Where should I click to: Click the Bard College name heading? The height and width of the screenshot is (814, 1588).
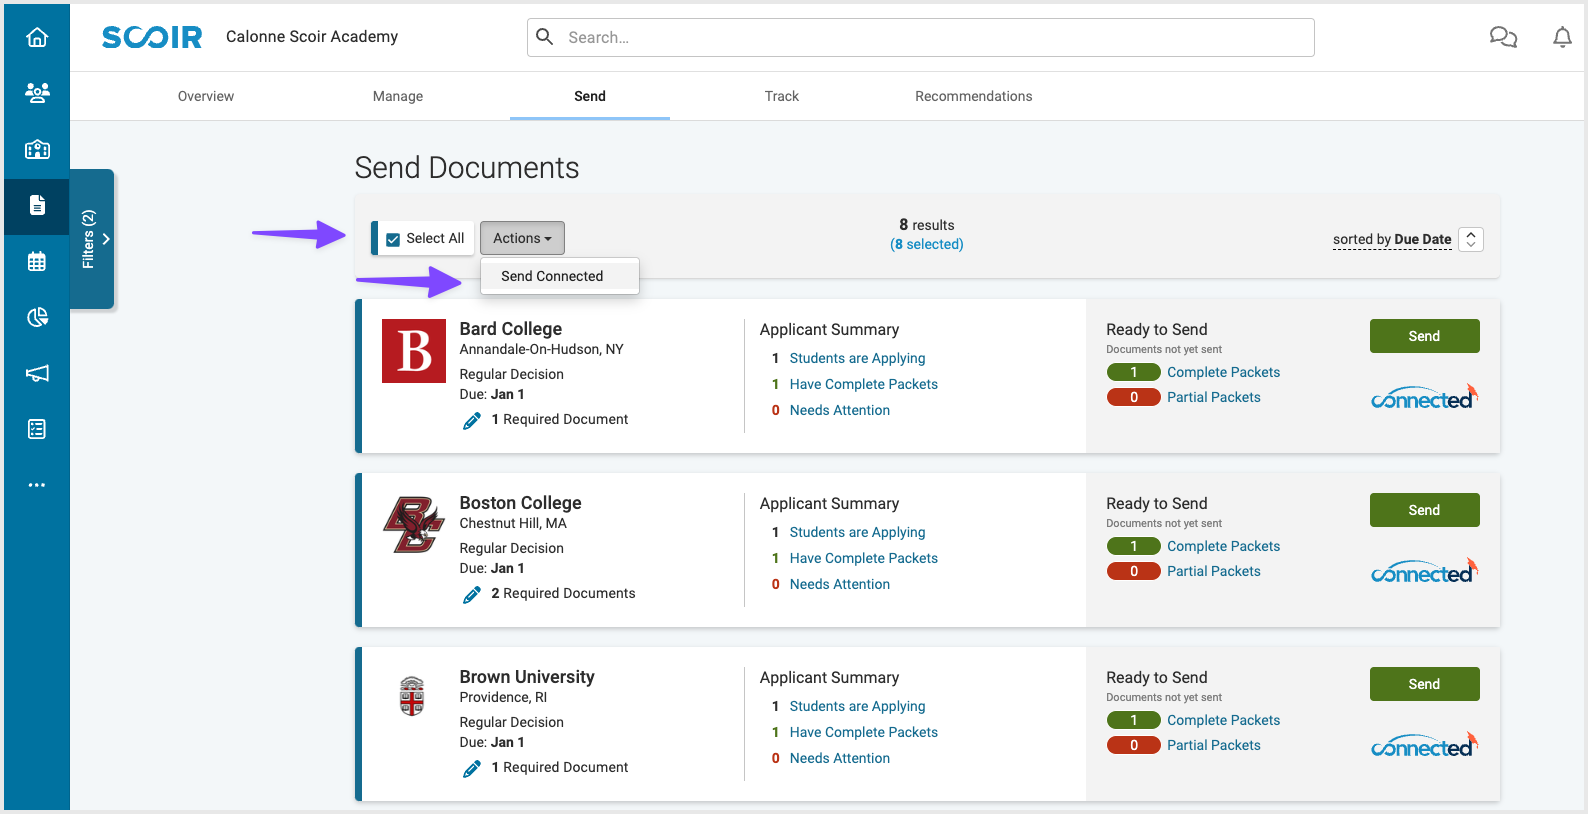510,329
